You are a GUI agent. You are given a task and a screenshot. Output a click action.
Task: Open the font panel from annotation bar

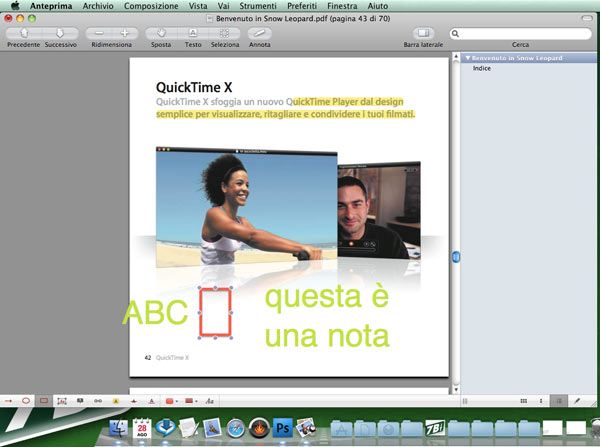pyautogui.click(x=210, y=400)
